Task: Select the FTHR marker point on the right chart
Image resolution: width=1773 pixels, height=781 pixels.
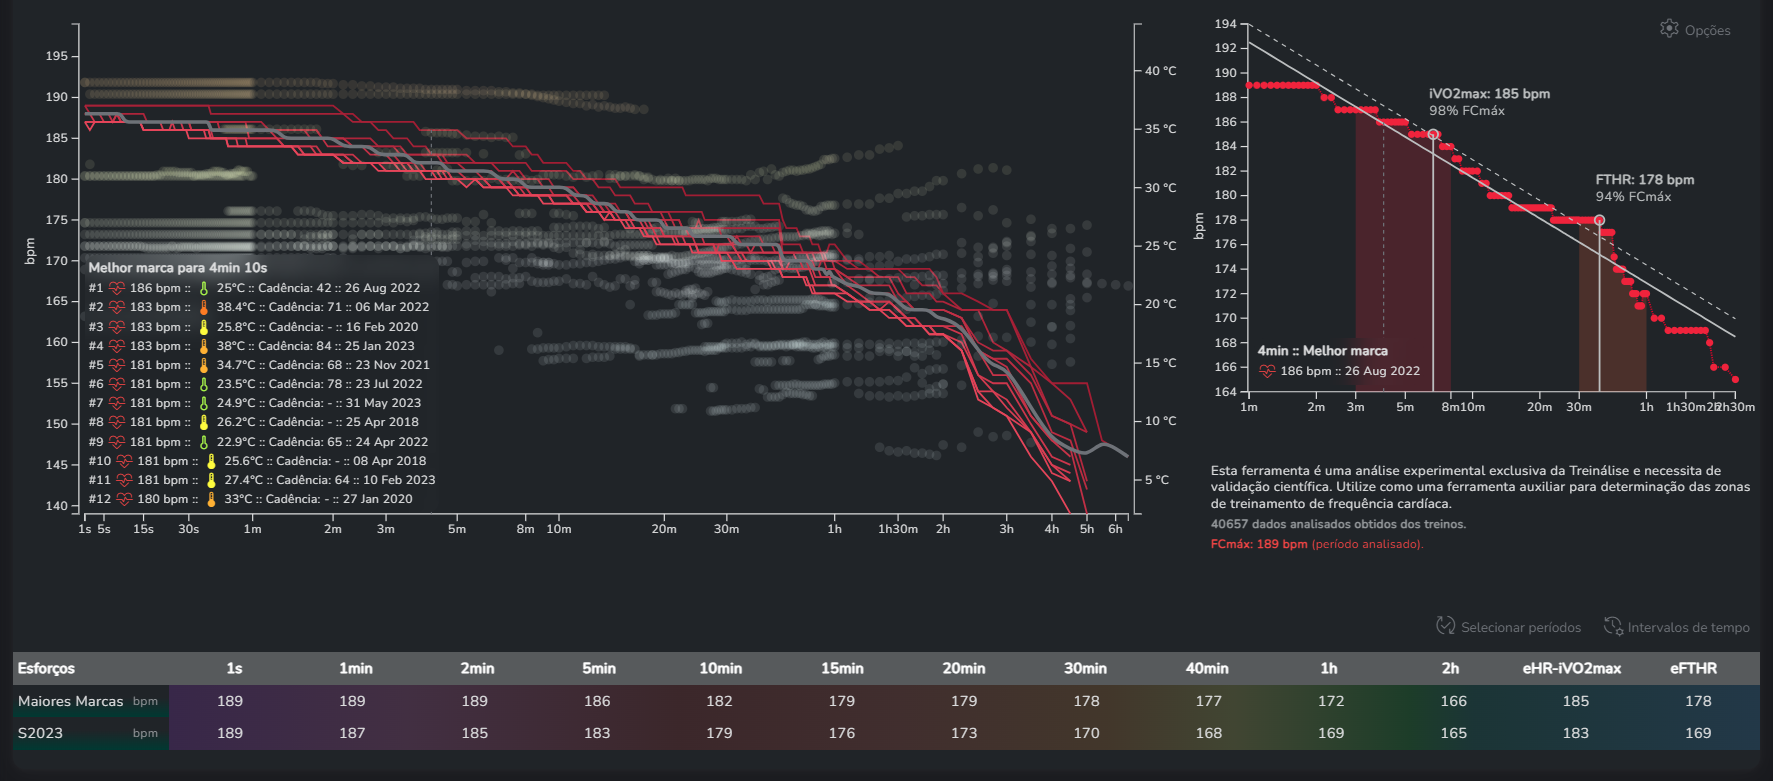Action: click(1599, 220)
